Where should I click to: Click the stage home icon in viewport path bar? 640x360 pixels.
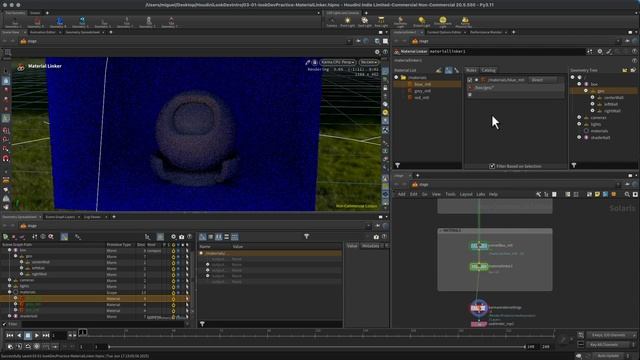tap(23, 41)
